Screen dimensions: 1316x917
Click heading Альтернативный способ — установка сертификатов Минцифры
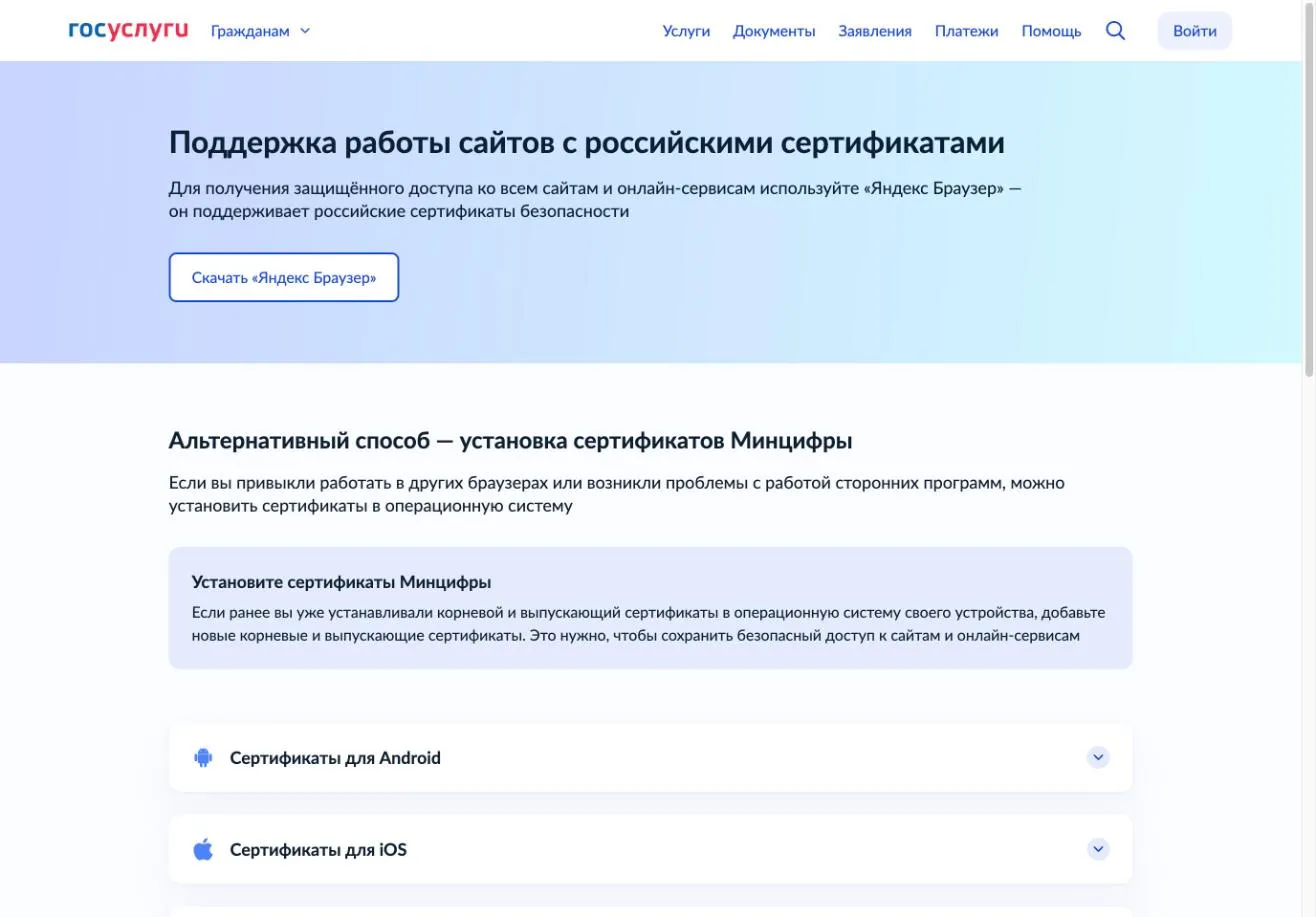point(511,441)
